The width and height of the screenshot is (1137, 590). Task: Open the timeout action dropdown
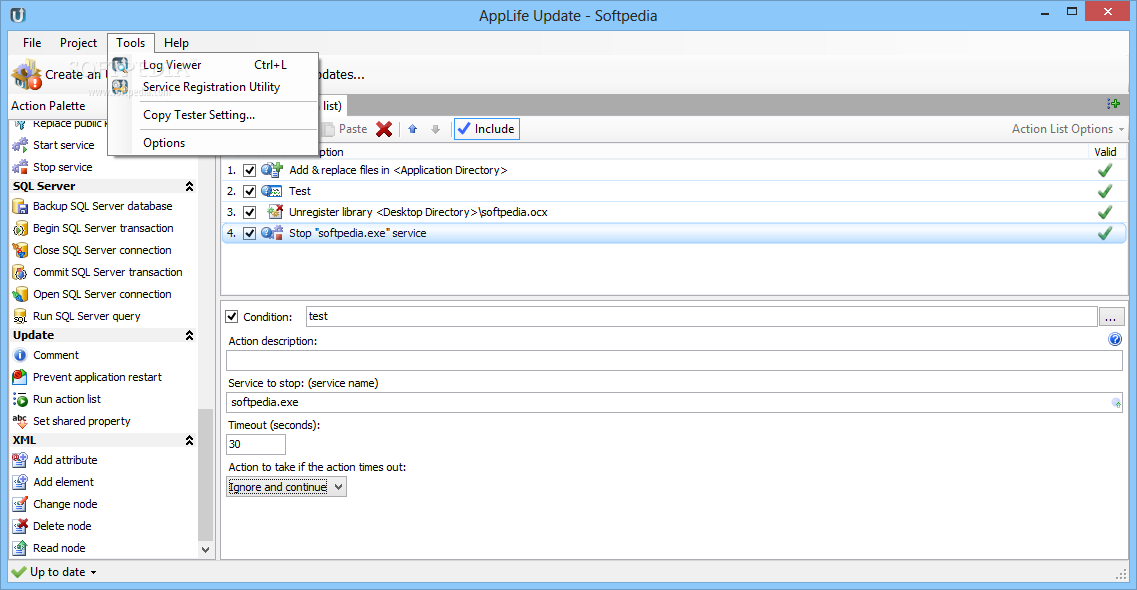(286, 486)
